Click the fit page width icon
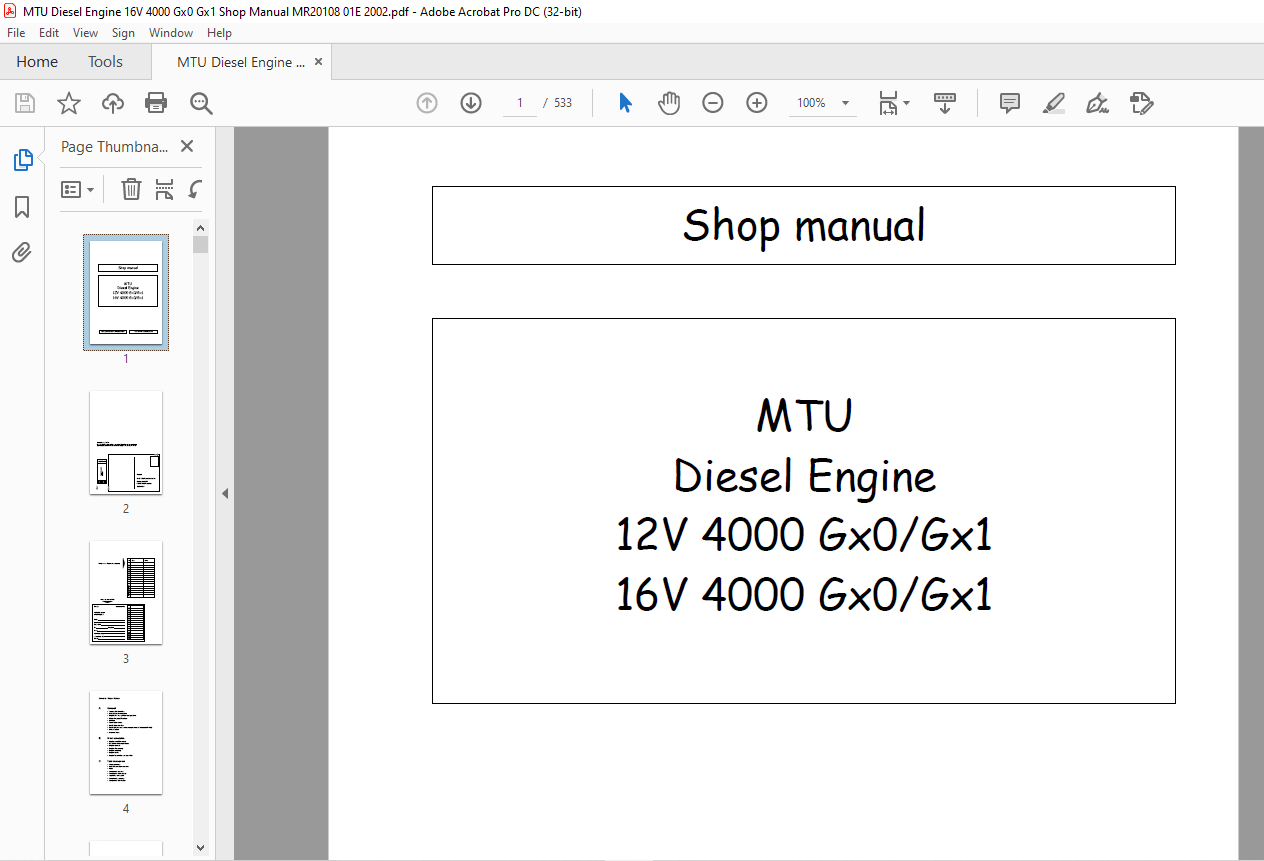 coord(888,103)
